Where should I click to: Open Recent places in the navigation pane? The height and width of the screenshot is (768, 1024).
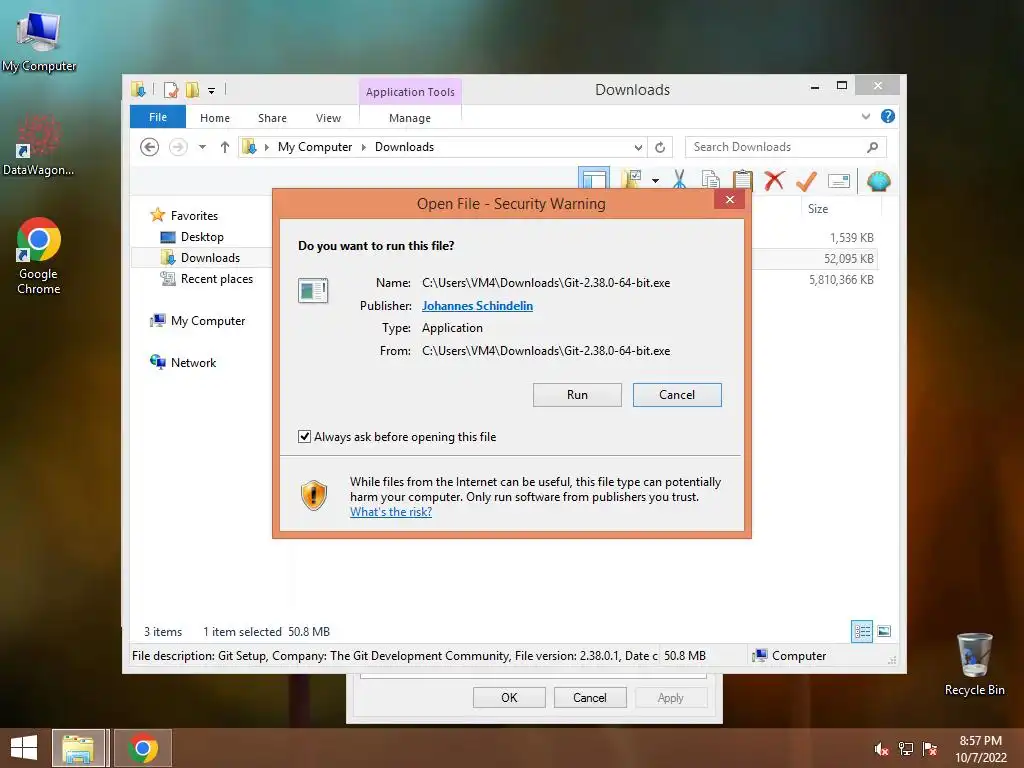(217, 279)
